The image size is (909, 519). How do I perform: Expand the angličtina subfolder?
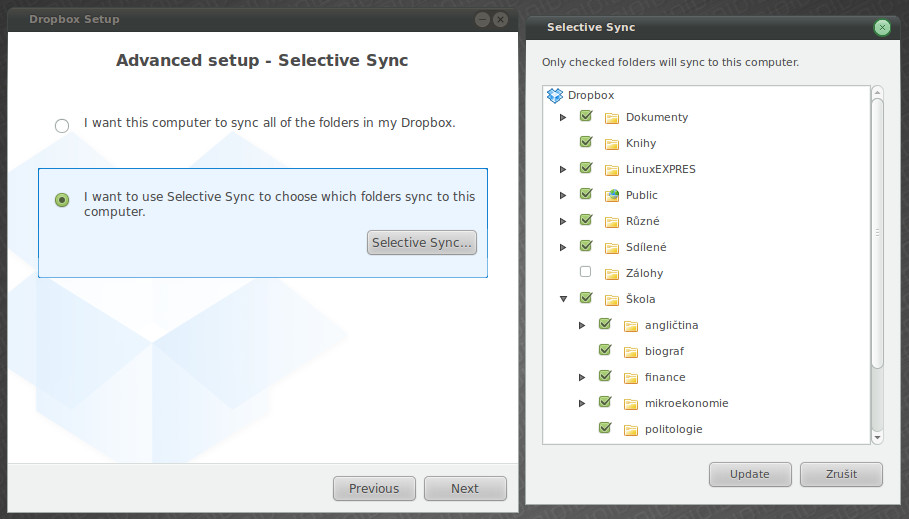click(582, 325)
